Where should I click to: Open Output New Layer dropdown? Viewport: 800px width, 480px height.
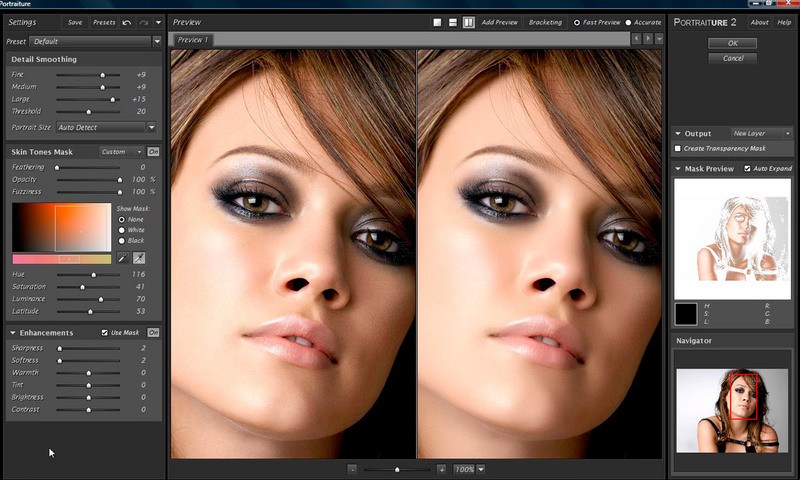[x=761, y=133]
